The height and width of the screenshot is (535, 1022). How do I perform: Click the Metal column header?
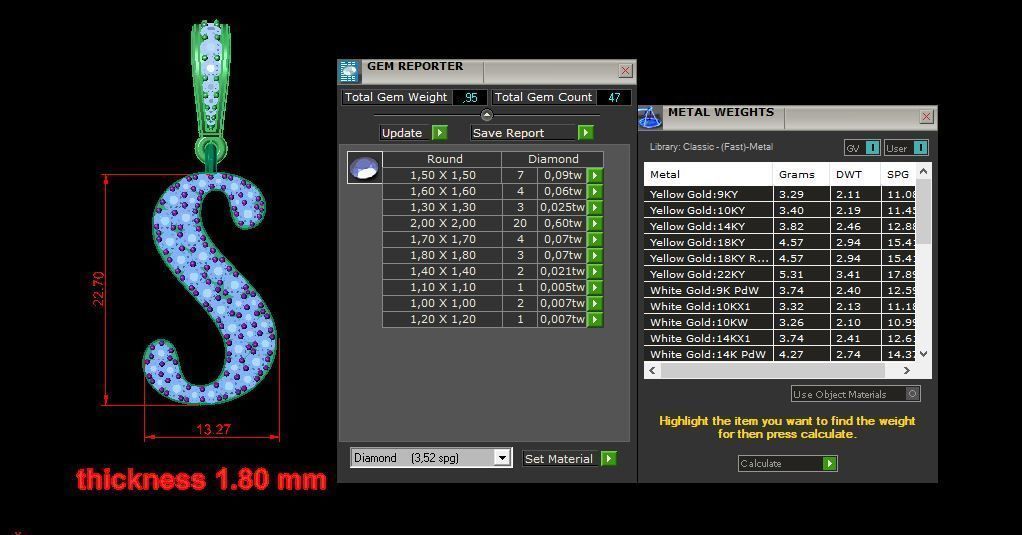[x=708, y=175]
